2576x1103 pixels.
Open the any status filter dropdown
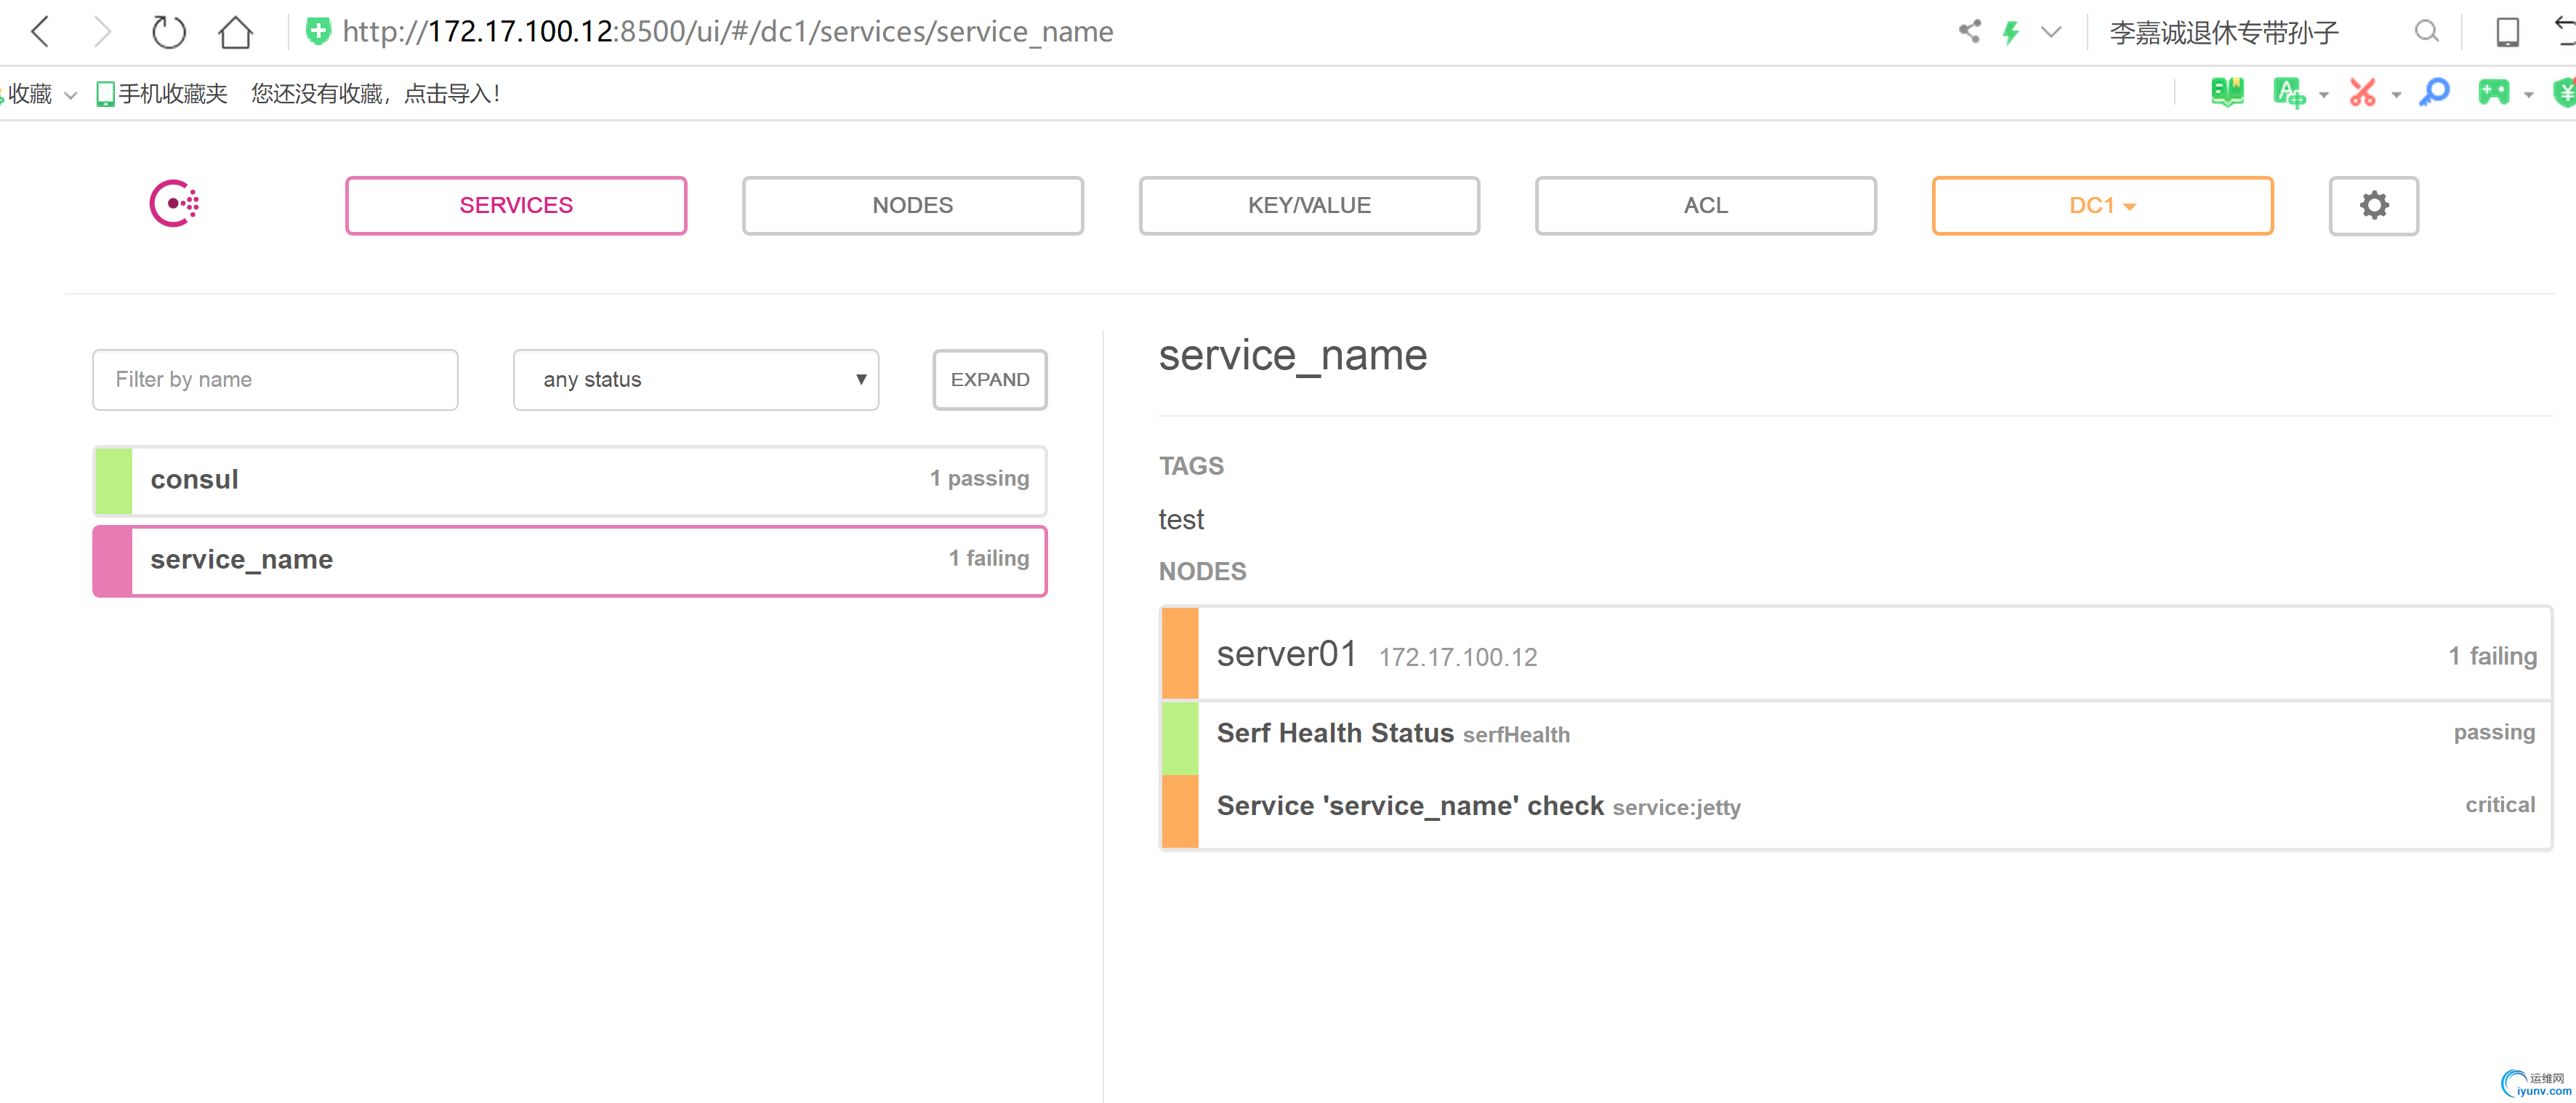tap(695, 380)
